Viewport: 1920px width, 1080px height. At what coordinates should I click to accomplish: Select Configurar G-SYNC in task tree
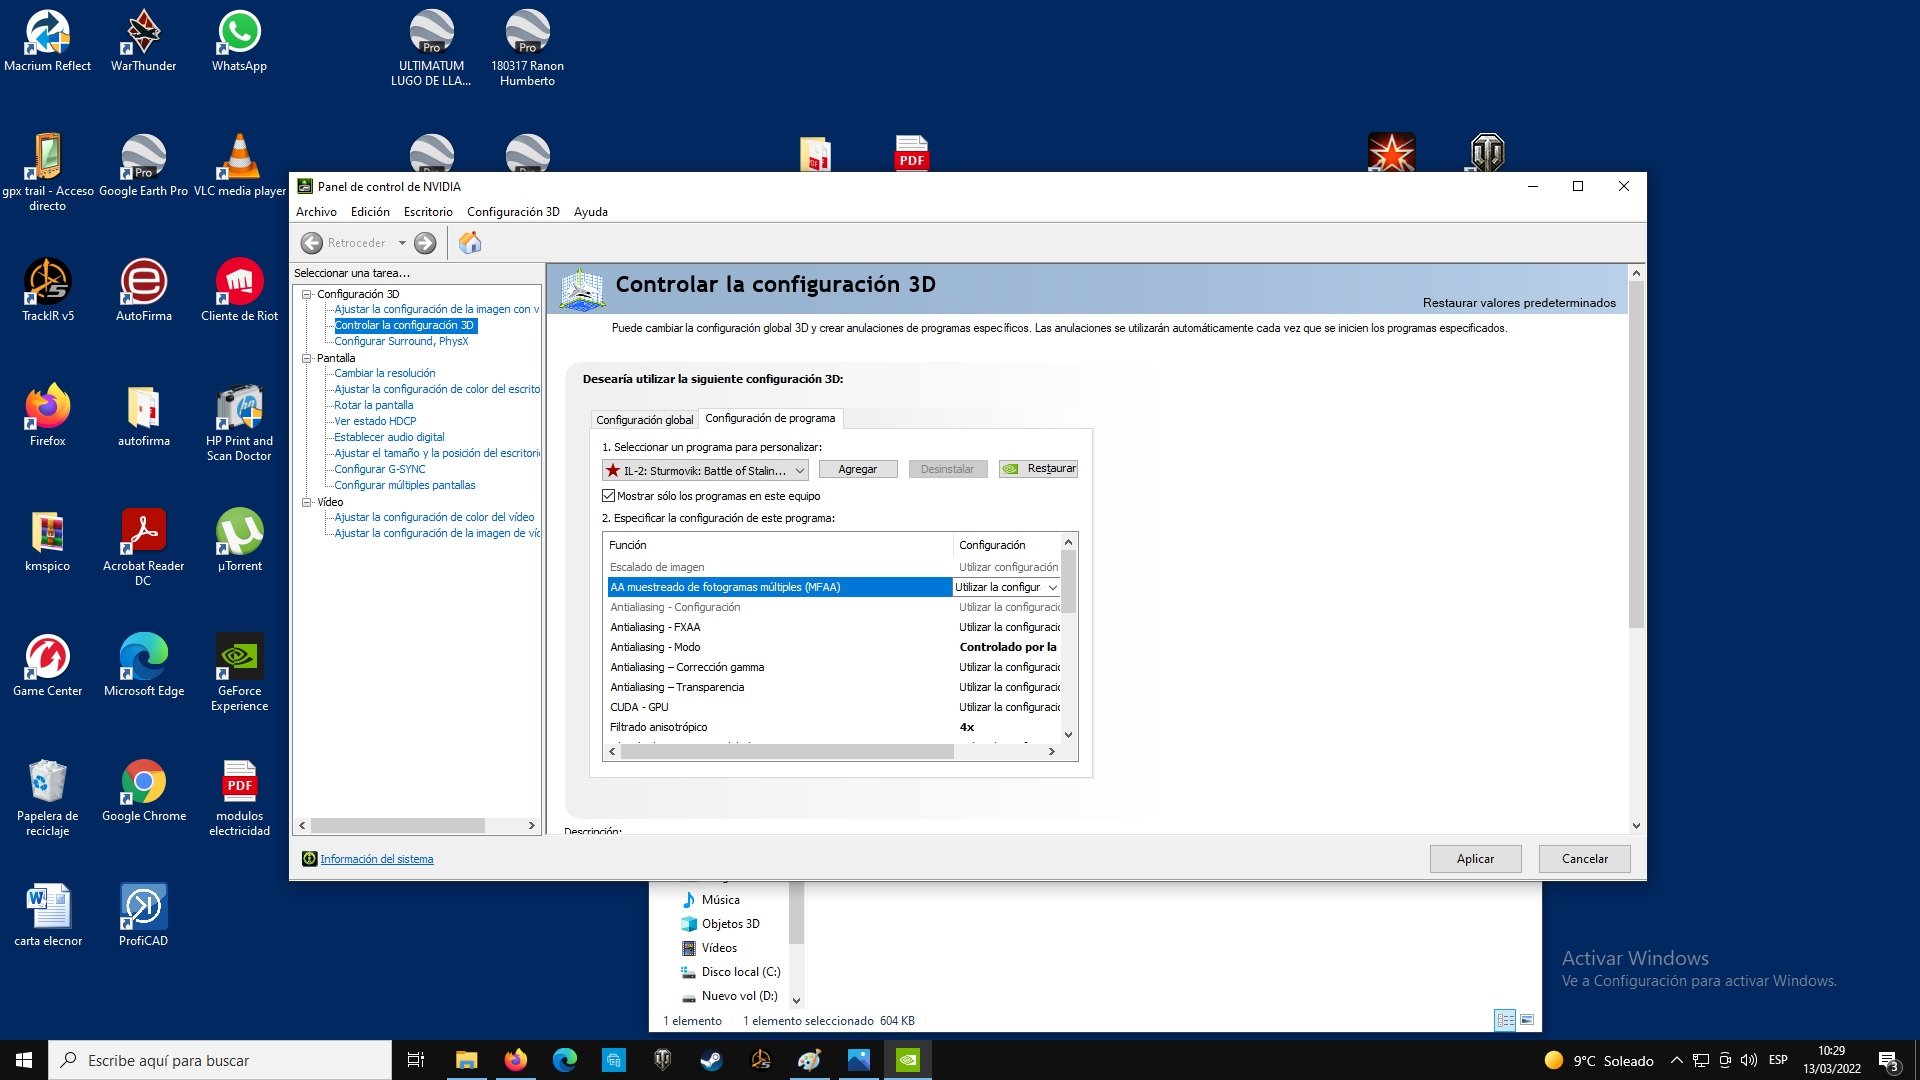[x=379, y=469]
